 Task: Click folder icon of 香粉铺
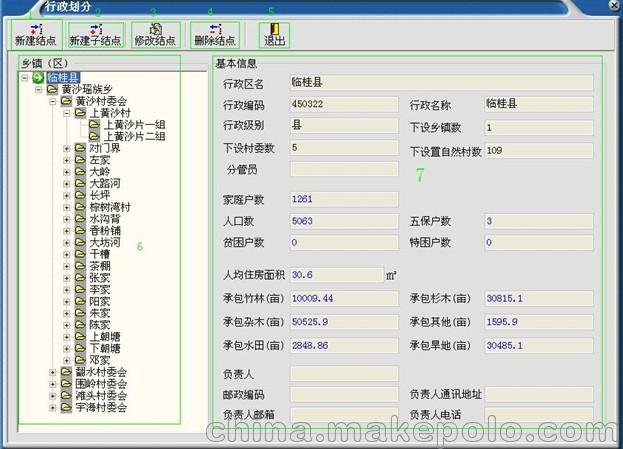81,230
